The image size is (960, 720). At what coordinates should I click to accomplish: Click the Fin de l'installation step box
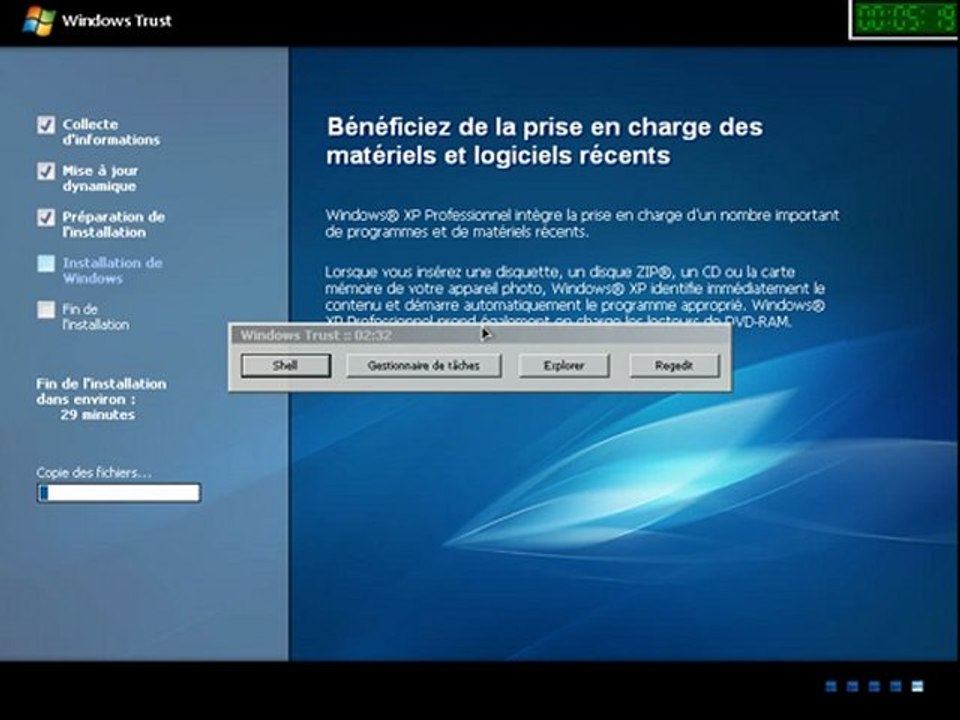click(46, 310)
